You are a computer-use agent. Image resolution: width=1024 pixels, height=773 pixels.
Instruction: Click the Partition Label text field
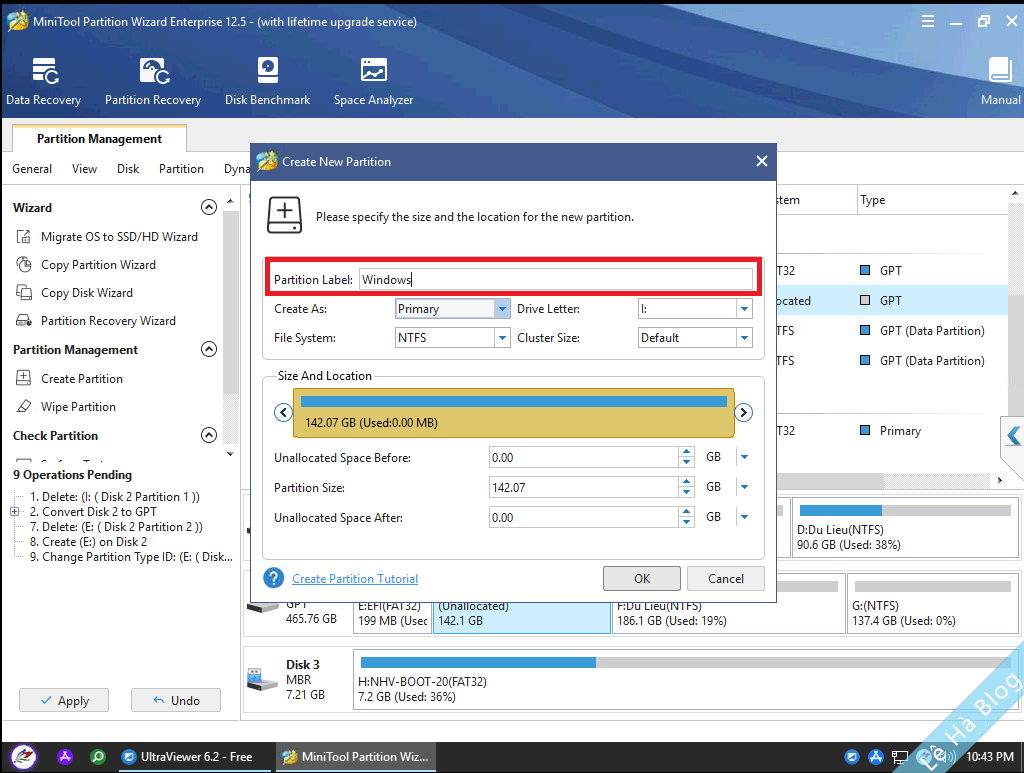556,279
